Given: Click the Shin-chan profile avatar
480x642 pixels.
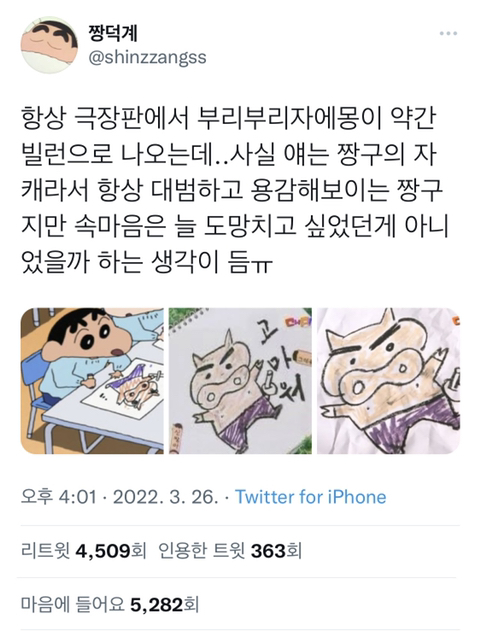Looking at the screenshot, I should (49, 45).
